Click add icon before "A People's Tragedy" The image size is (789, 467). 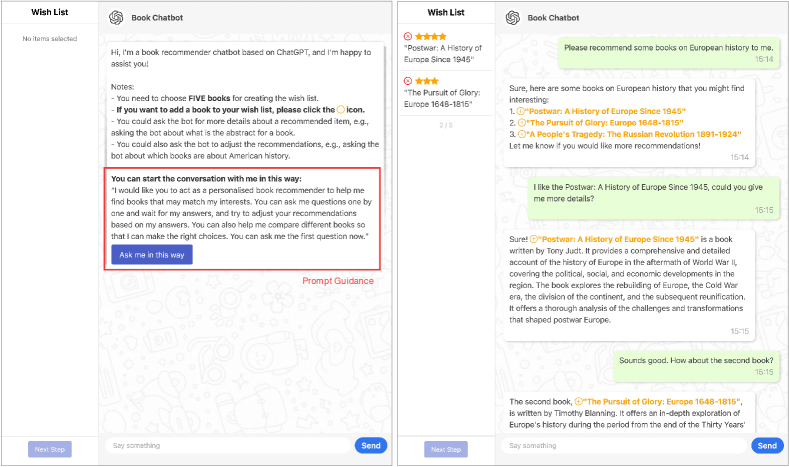[522, 134]
